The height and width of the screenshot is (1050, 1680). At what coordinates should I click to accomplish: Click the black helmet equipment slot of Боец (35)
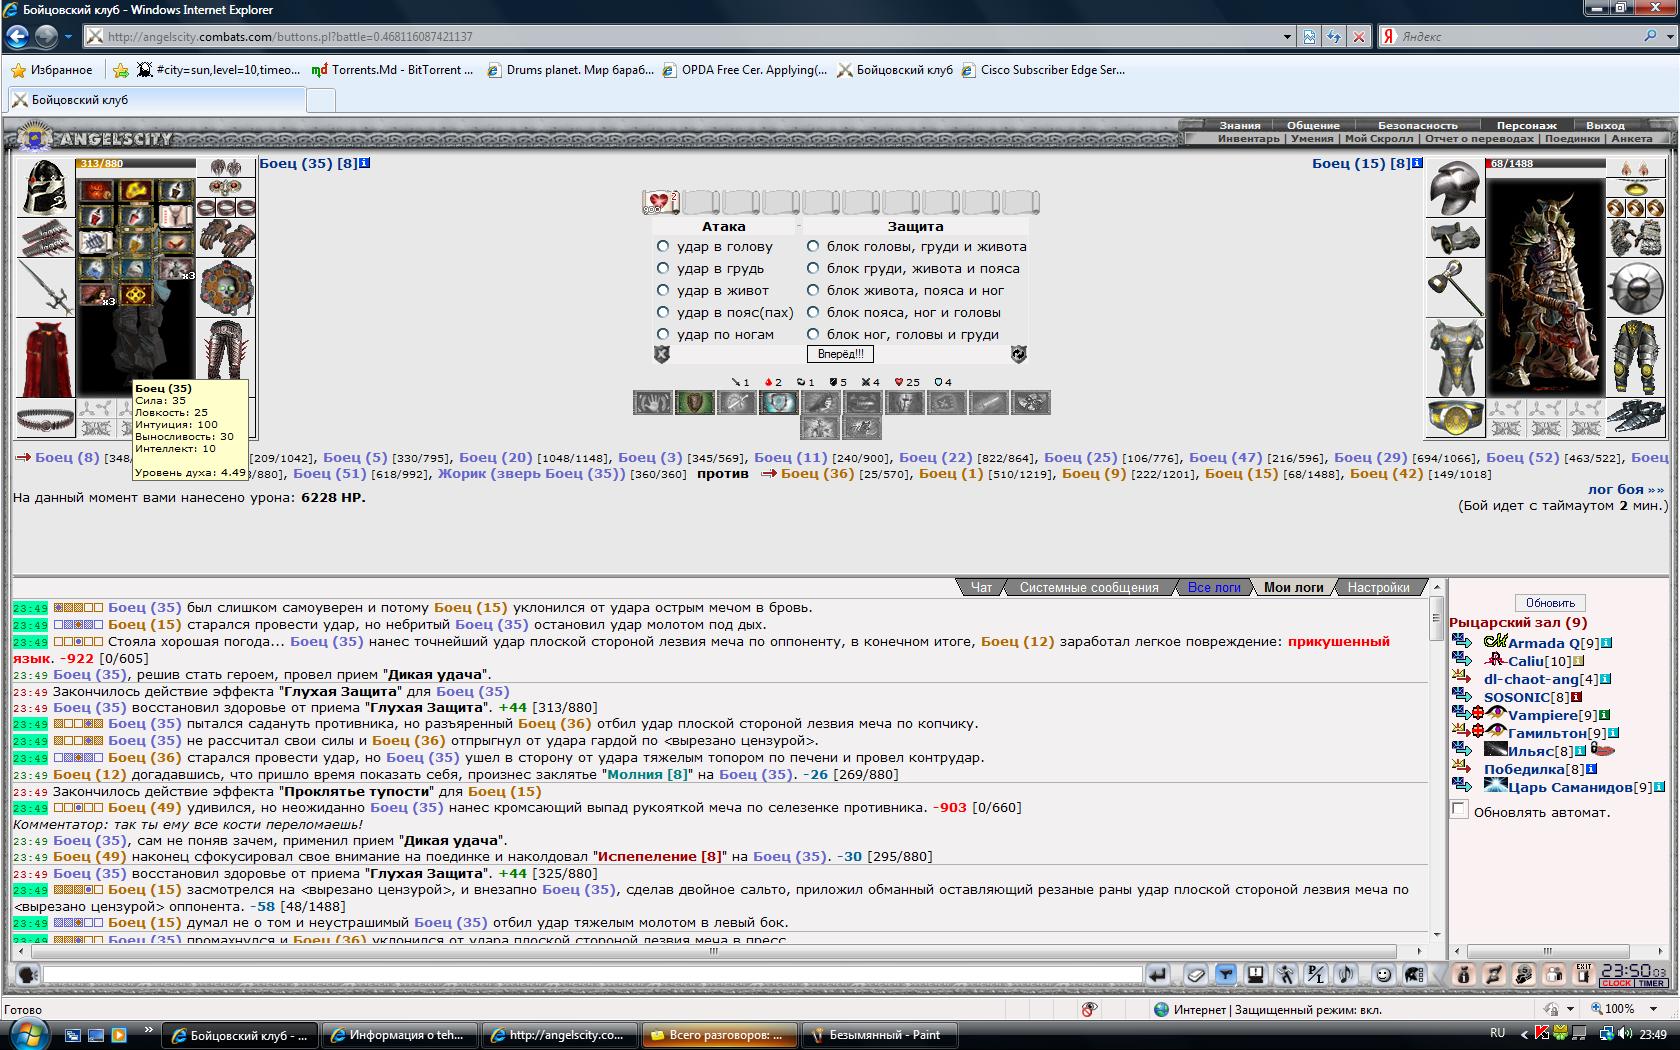(45, 187)
